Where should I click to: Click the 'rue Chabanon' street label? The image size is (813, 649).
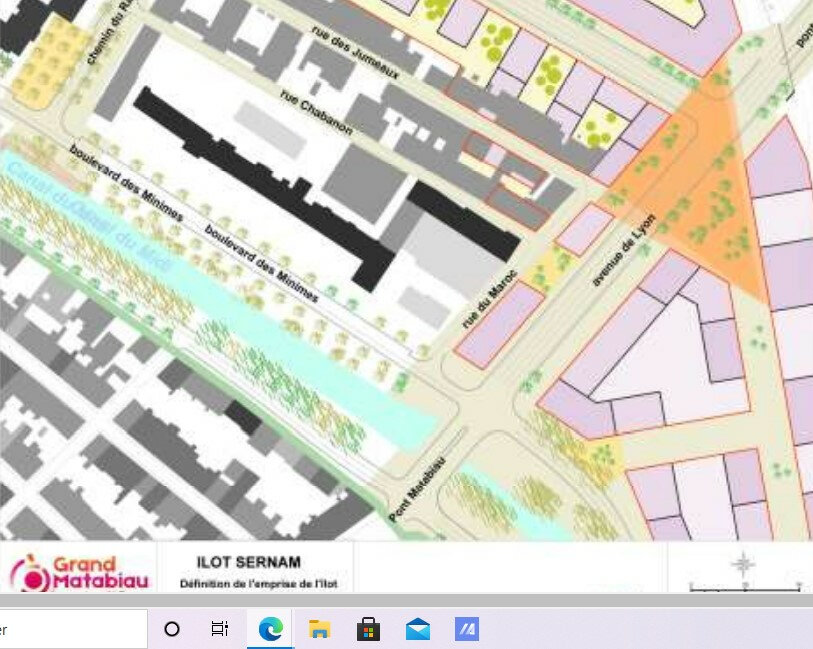(x=317, y=112)
